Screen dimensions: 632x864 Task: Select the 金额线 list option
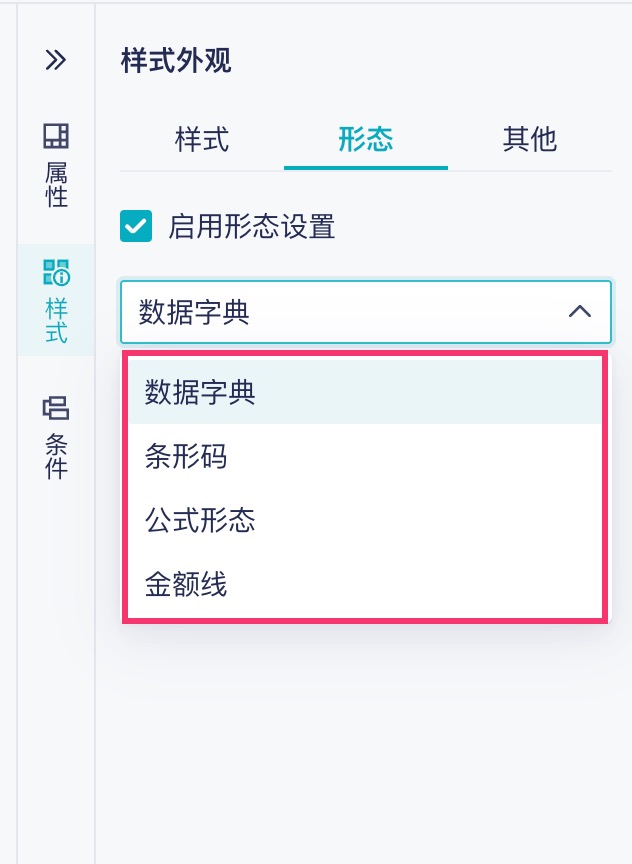click(x=186, y=584)
